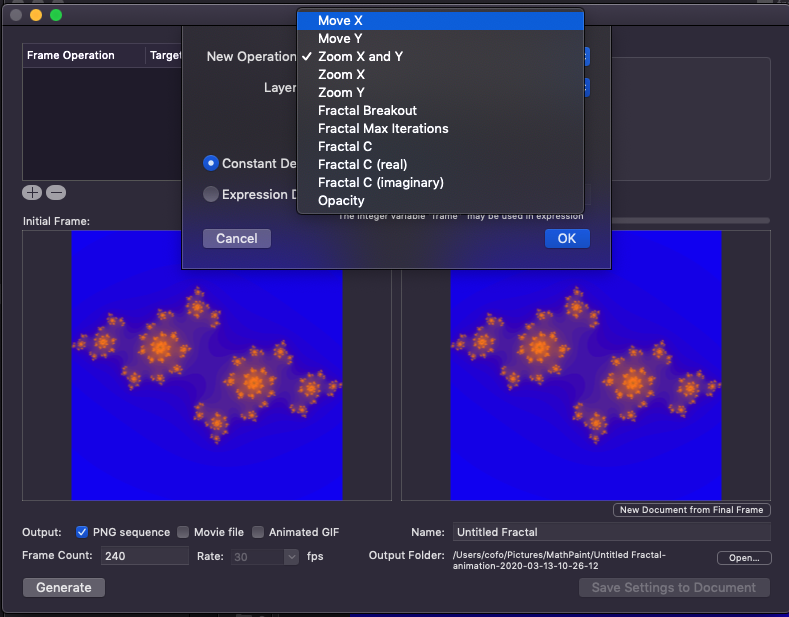Confirm new operation with OK
Screen dimensions: 789x617
click(567, 239)
